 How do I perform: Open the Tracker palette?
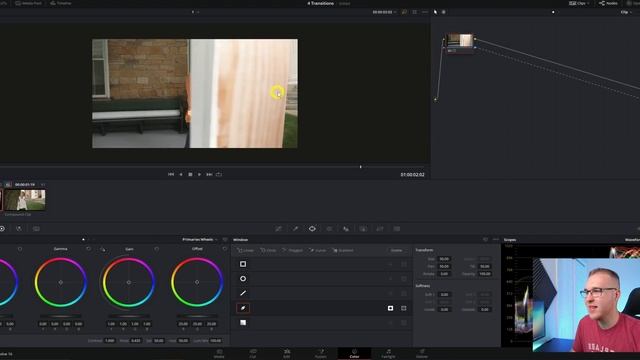point(329,229)
